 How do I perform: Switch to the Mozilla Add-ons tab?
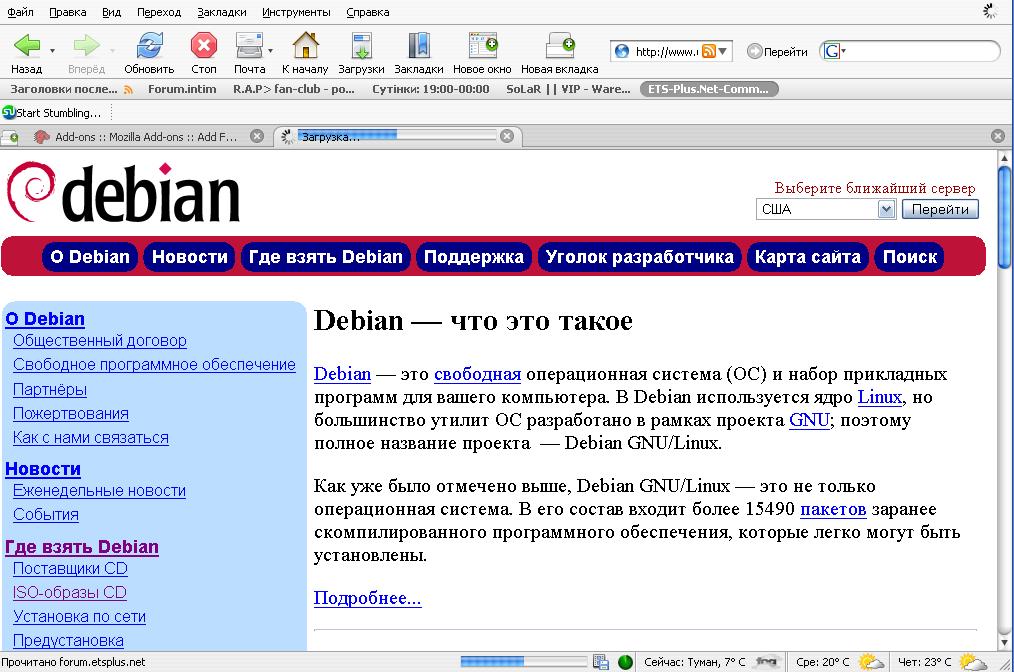click(x=146, y=136)
